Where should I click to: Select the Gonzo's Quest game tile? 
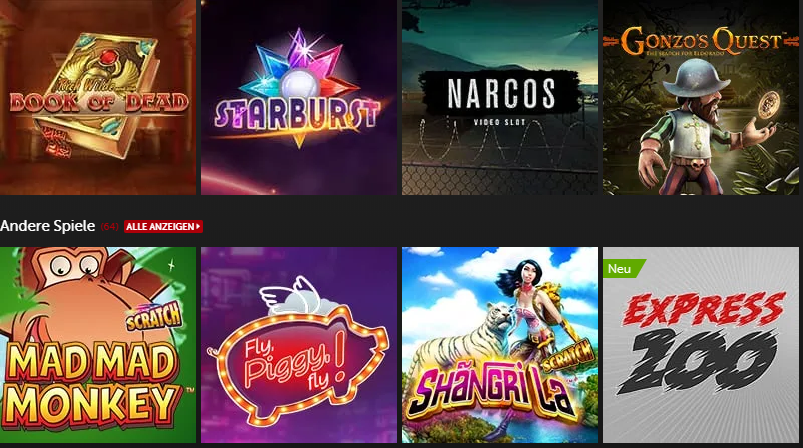point(701,97)
